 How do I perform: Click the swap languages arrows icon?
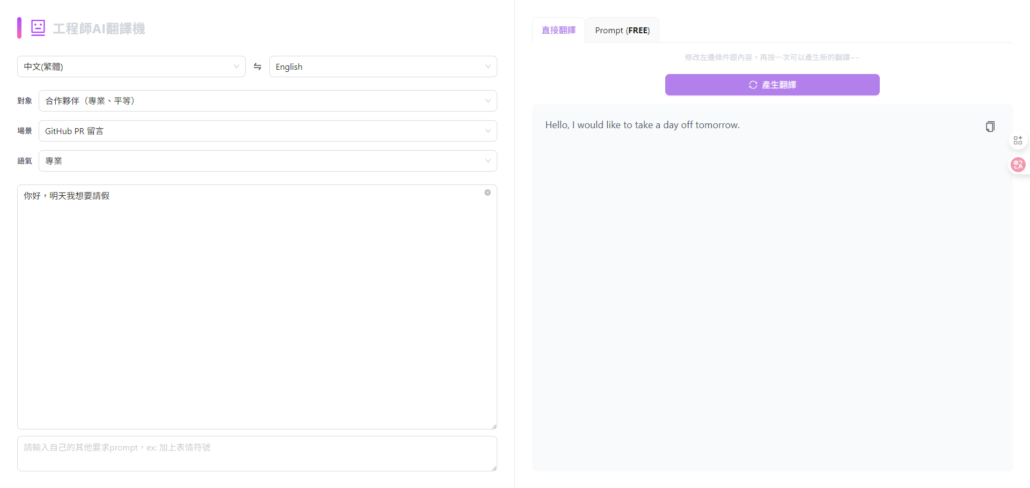click(257, 67)
